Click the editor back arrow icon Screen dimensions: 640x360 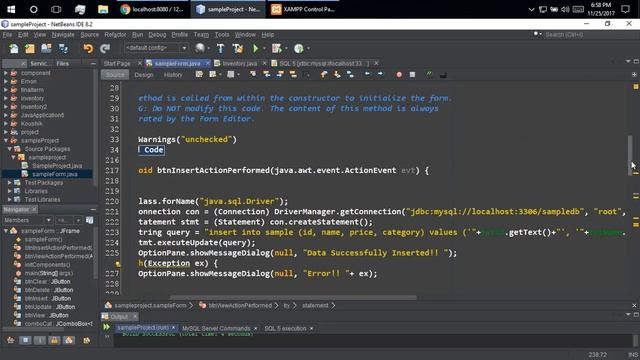pos(367,74)
